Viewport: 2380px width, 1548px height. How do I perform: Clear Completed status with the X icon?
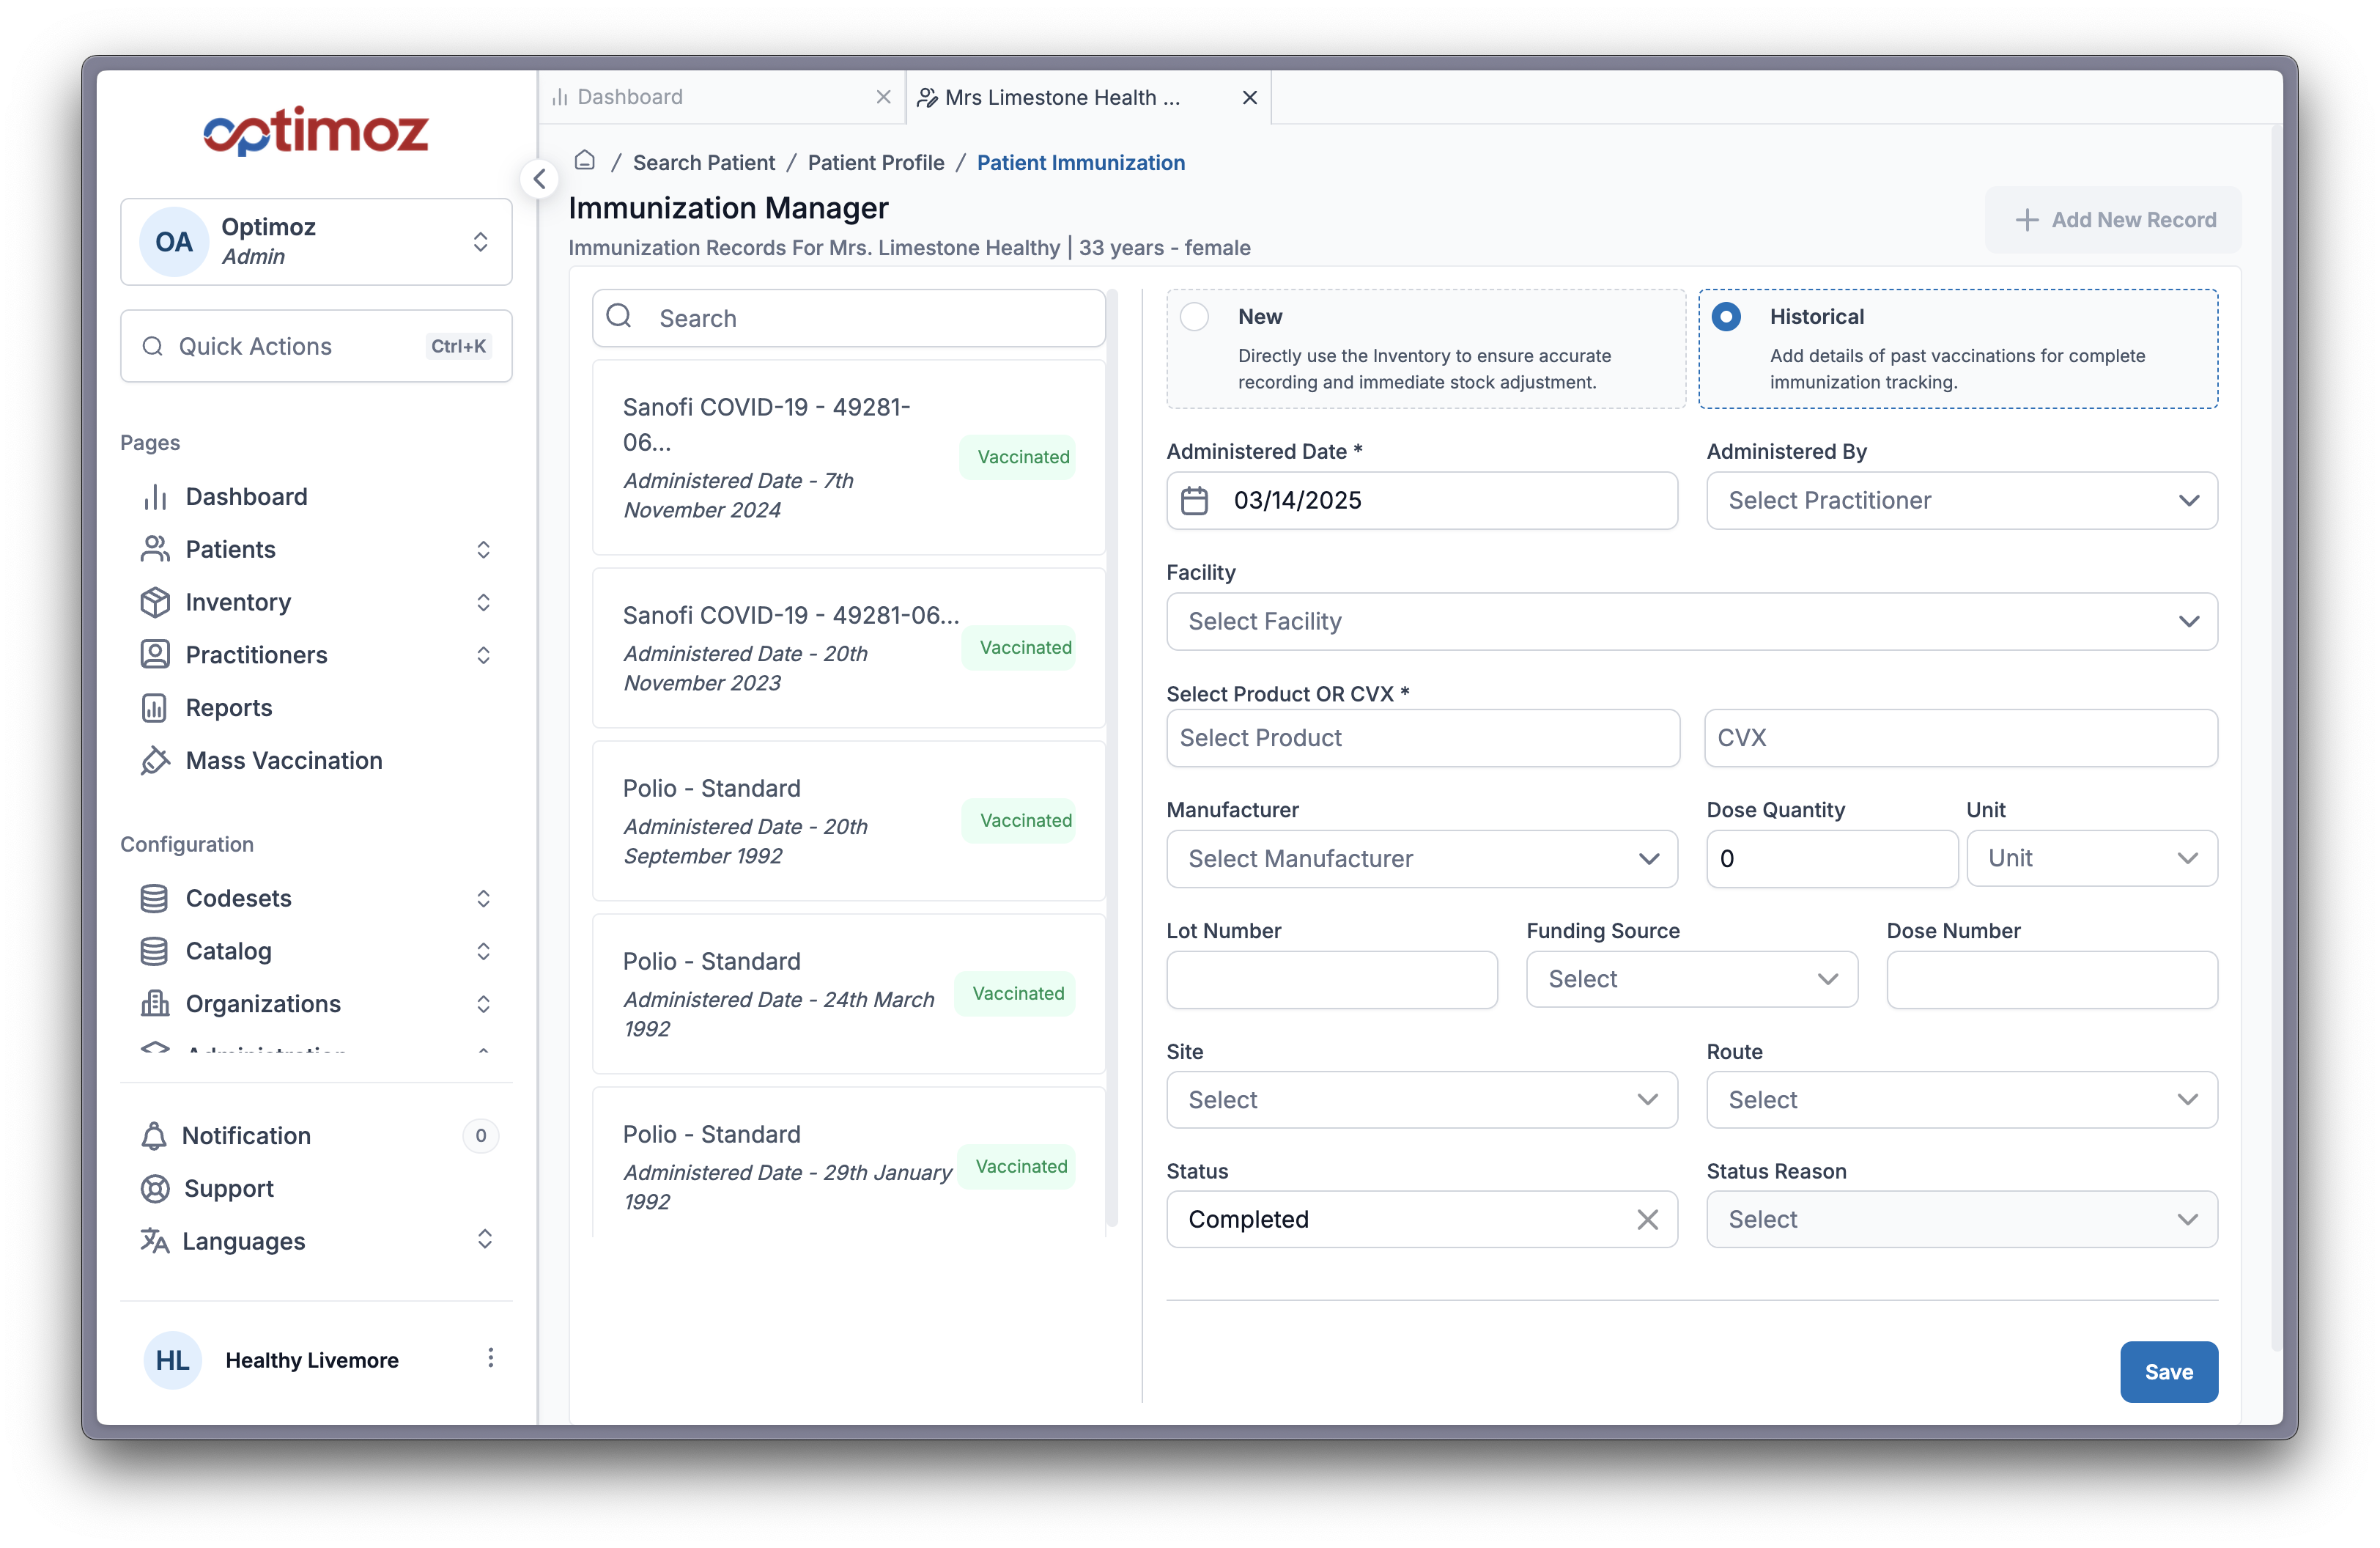point(1647,1219)
